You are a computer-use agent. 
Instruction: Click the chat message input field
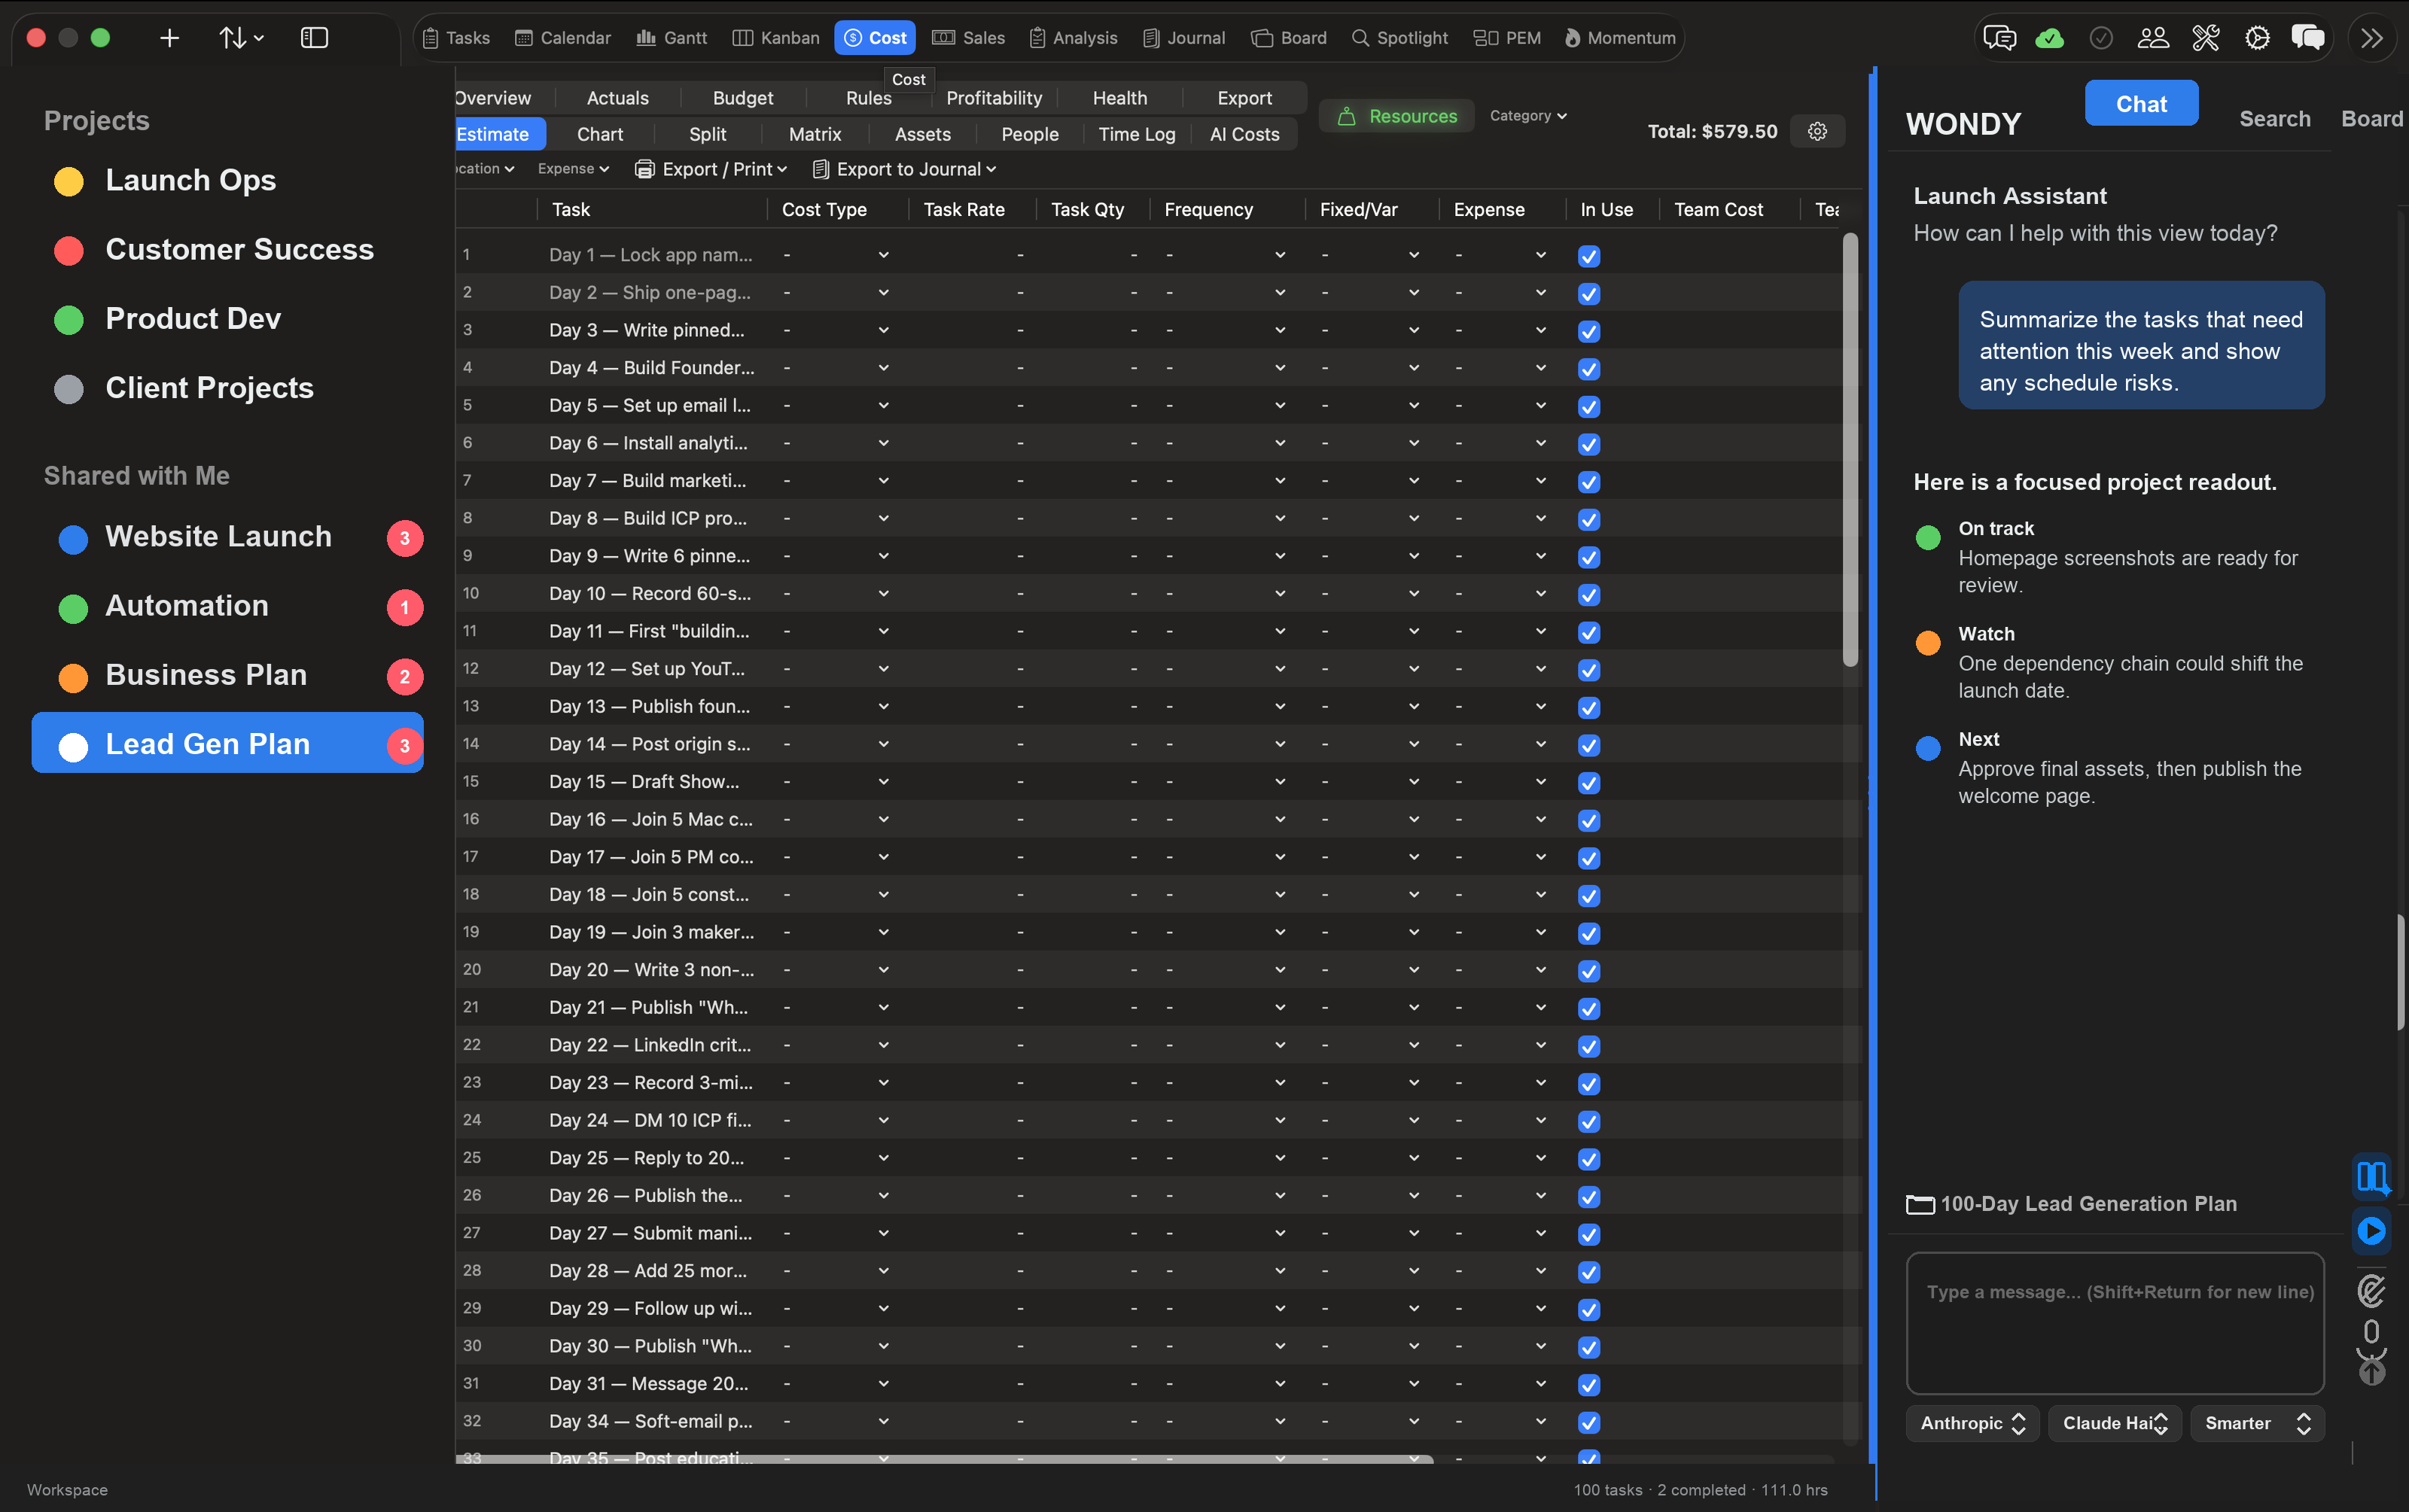2114,1322
